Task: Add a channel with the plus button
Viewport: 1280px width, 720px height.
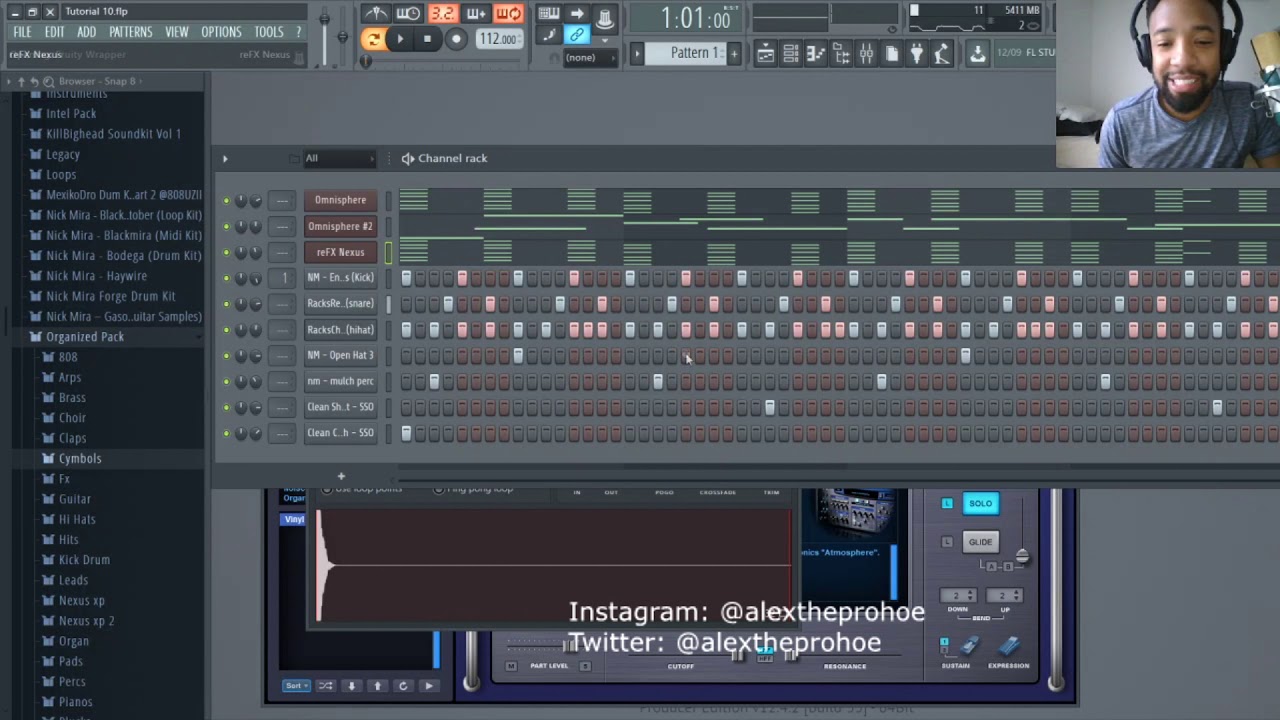Action: point(341,476)
